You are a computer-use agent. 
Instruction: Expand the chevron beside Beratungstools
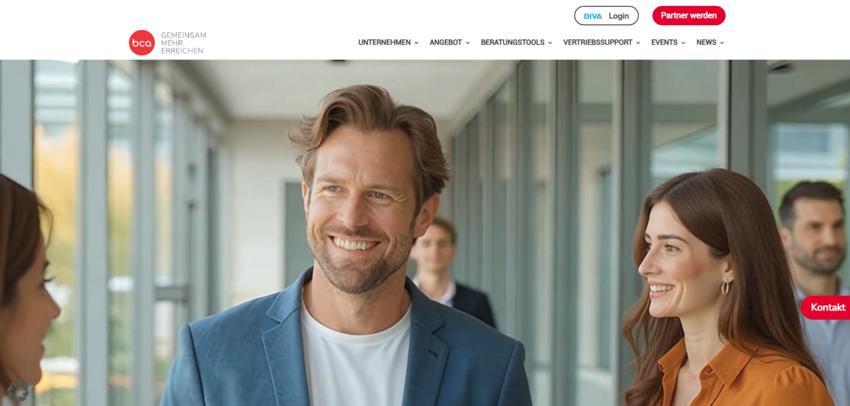tap(550, 43)
